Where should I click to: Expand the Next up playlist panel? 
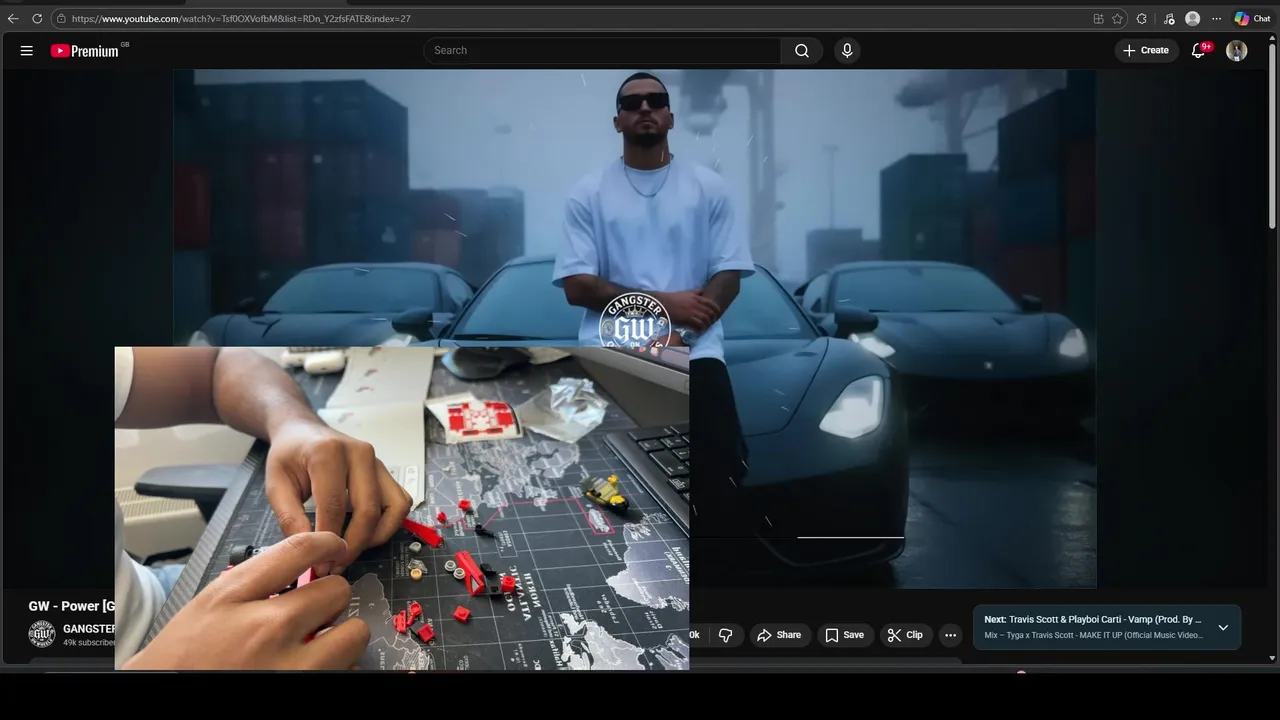(x=1223, y=627)
